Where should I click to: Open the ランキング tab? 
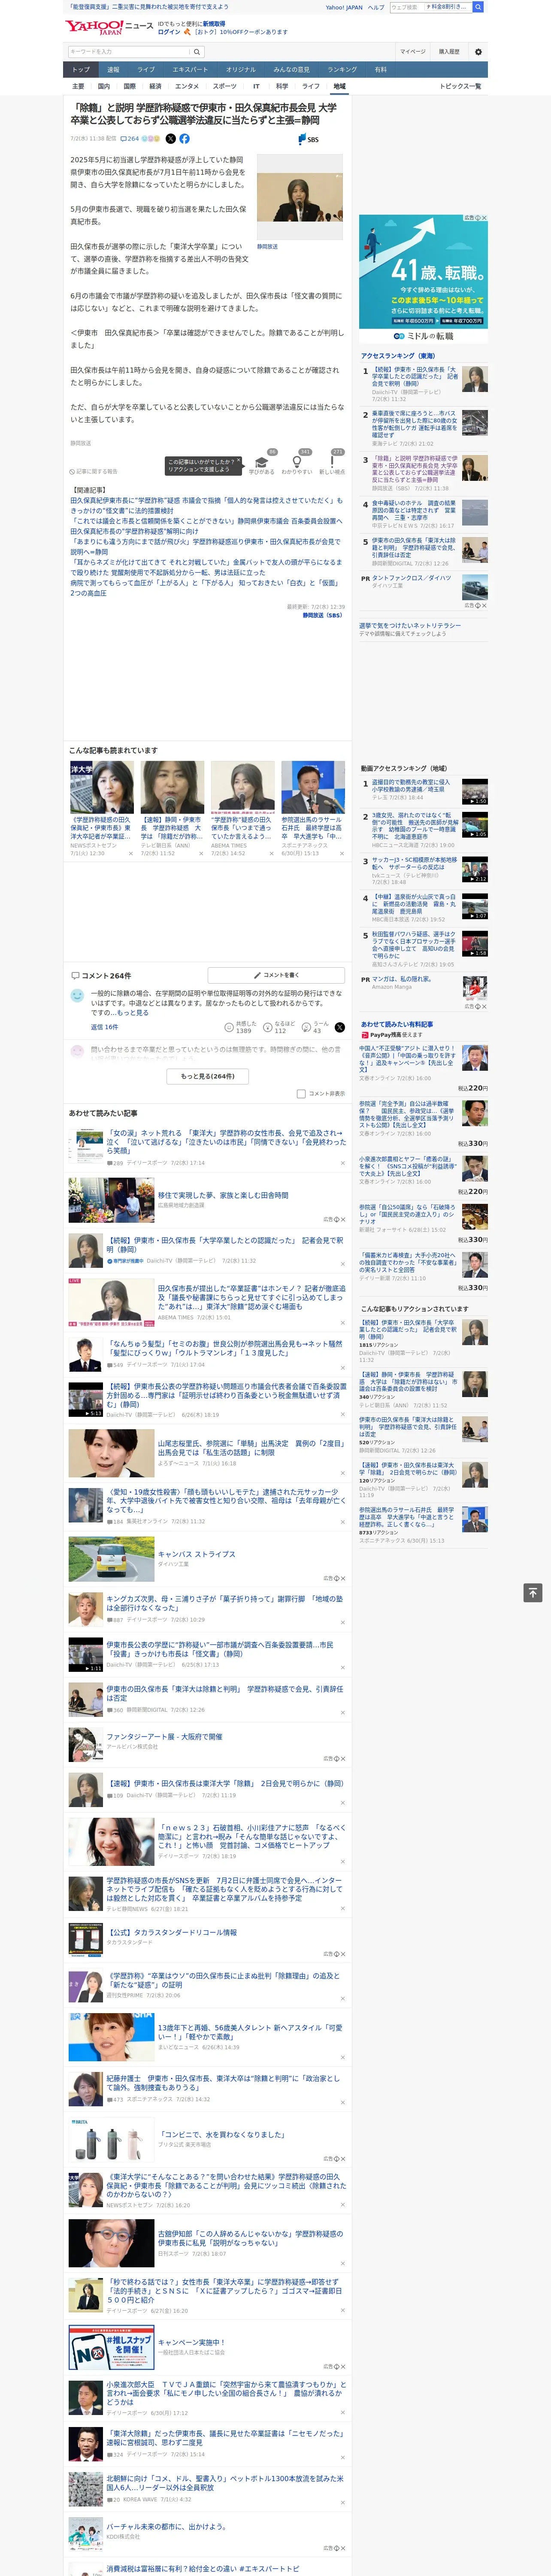pyautogui.click(x=342, y=70)
